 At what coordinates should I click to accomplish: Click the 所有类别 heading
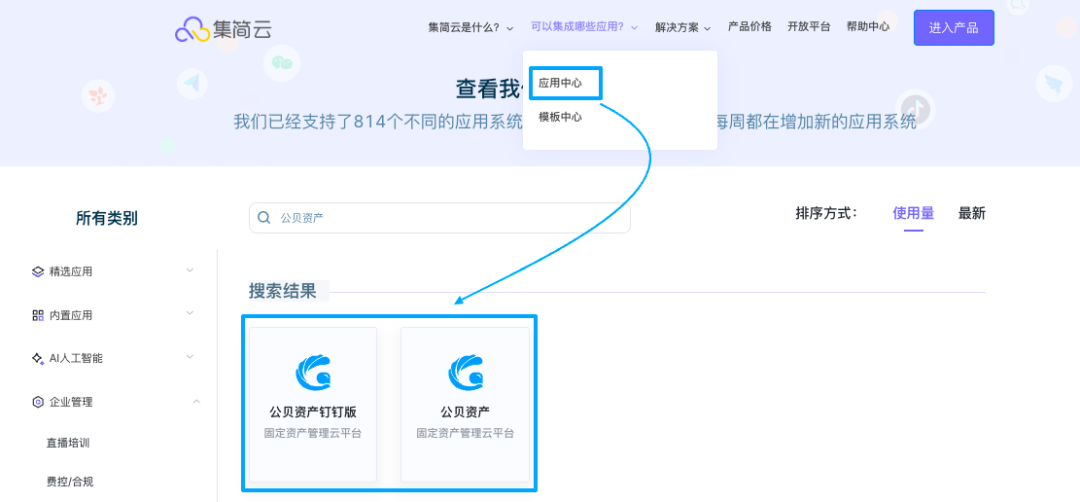(107, 219)
